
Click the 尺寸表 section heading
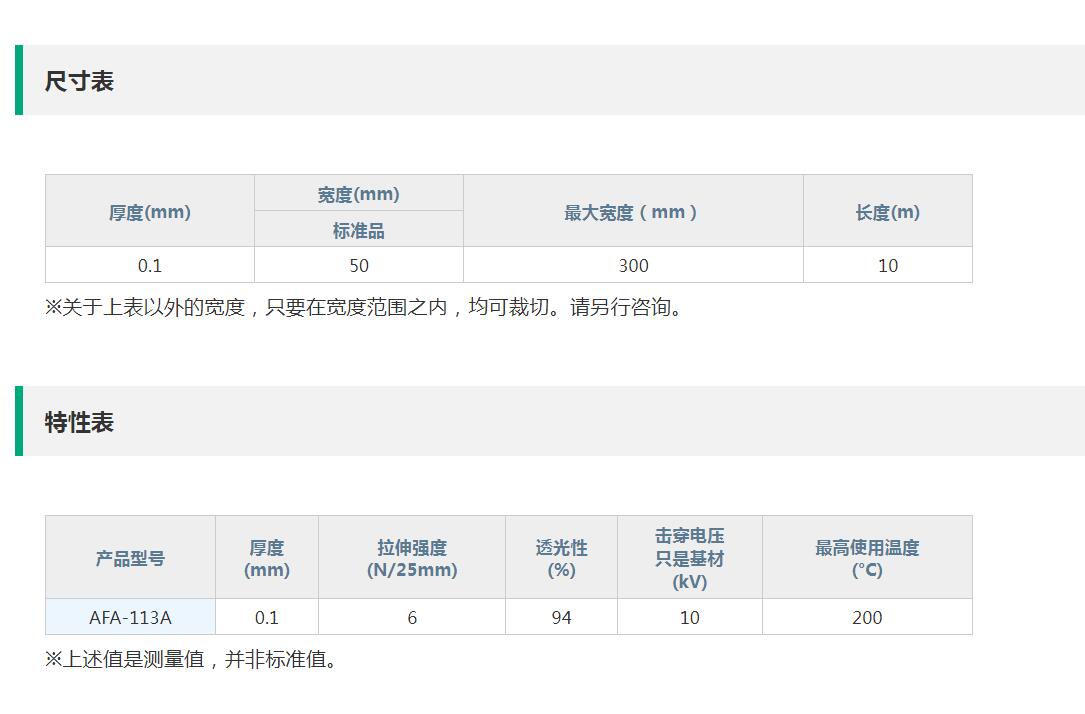[79, 81]
